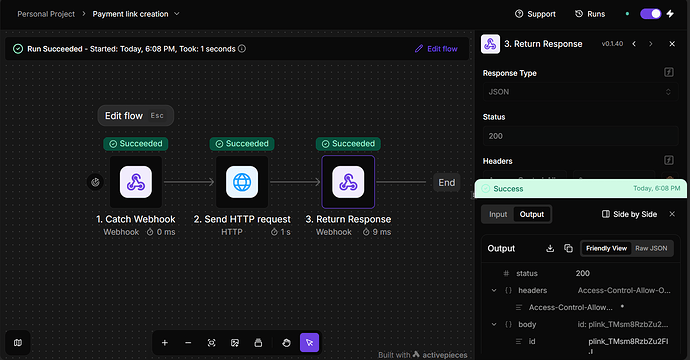690x360 pixels.
Task: Toggle the flow enabled switch
Action: [650, 14]
